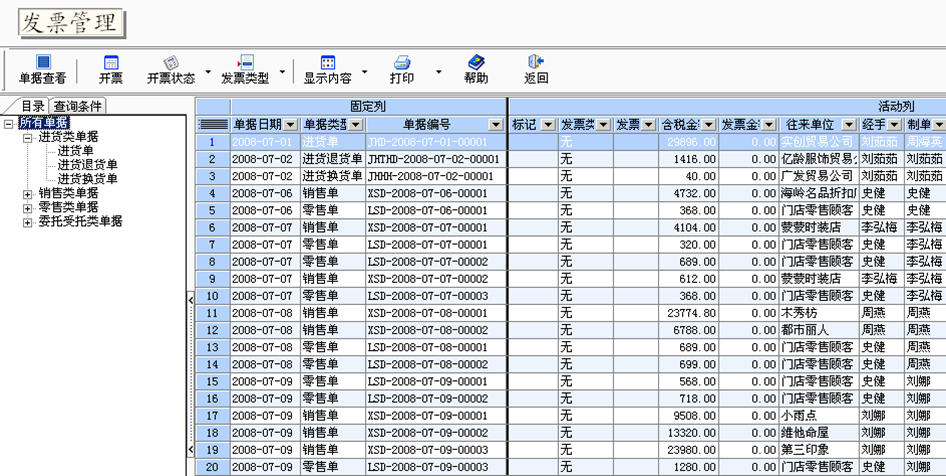Click the 开票 invoice icon
This screenshot has width=946, height=476.
point(110,62)
